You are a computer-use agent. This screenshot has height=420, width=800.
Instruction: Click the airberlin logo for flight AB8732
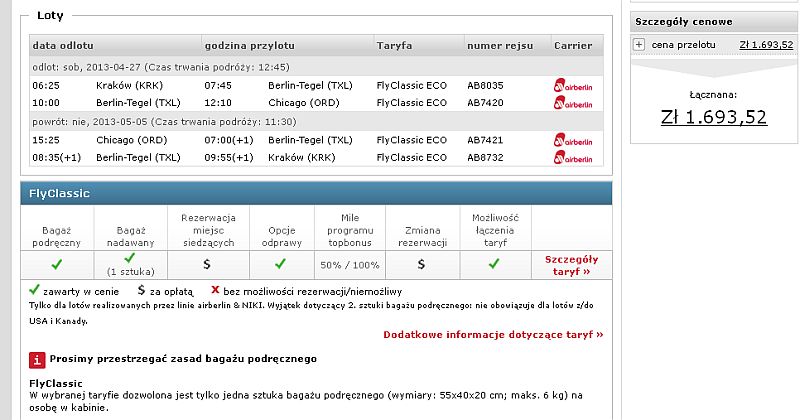point(573,157)
